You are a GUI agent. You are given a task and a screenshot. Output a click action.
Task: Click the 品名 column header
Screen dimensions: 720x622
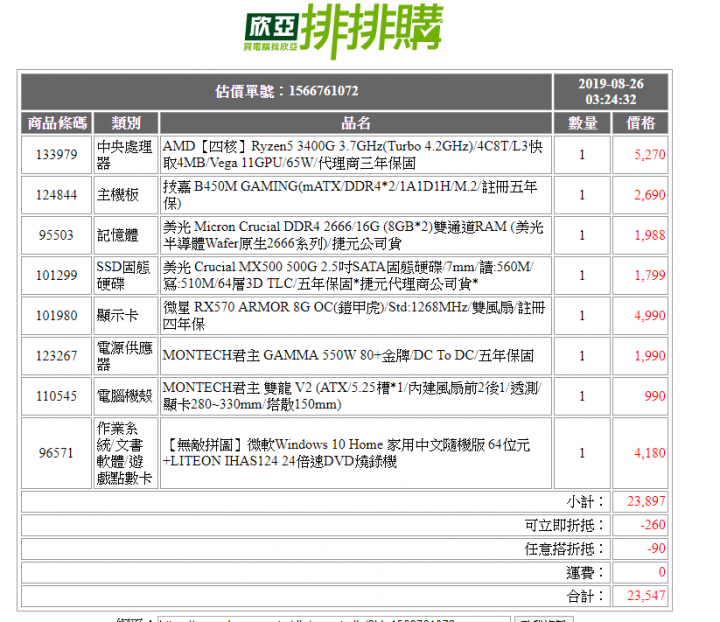pyautogui.click(x=355, y=123)
